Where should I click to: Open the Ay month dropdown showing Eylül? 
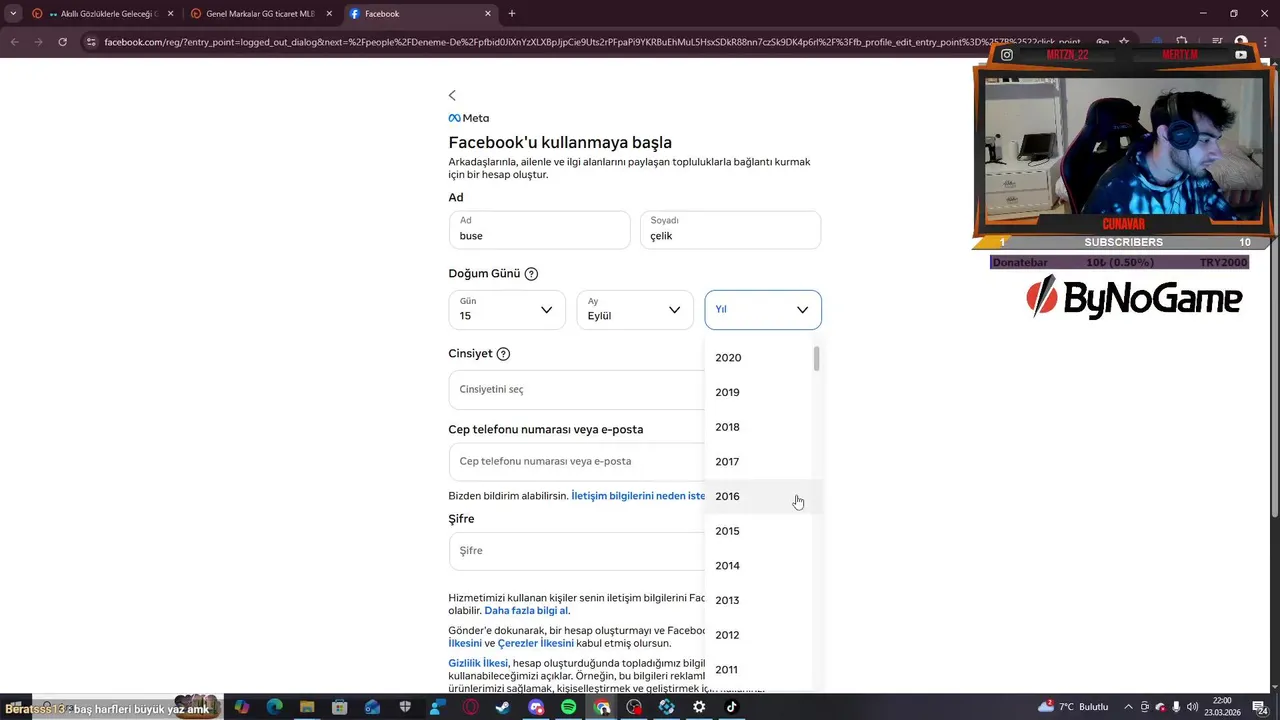(x=635, y=310)
